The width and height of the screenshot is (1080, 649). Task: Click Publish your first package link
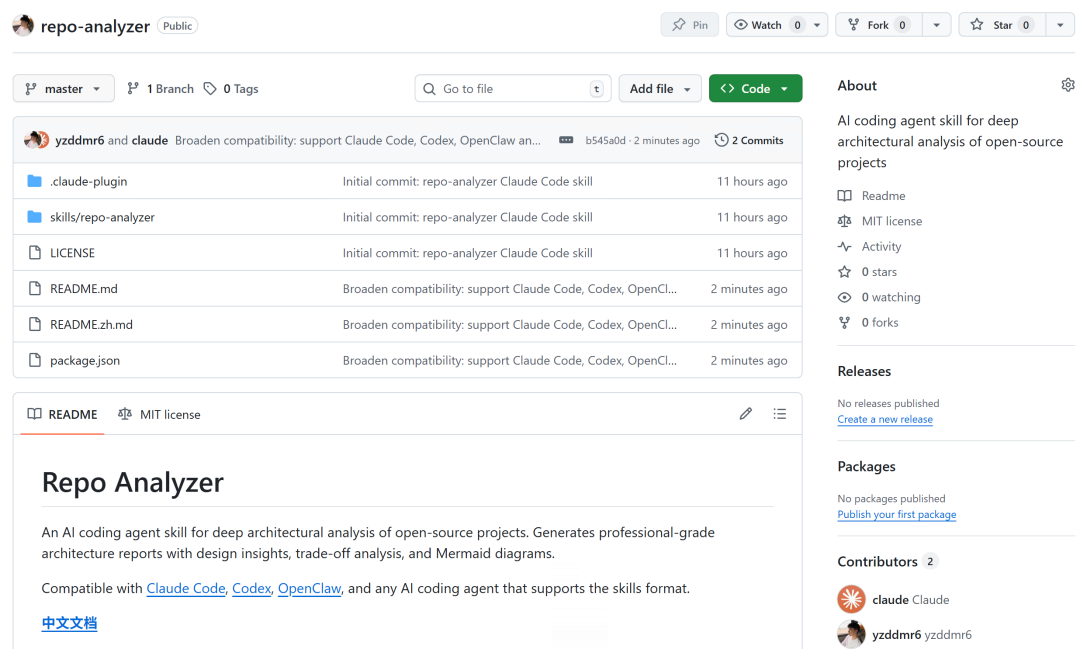897,514
